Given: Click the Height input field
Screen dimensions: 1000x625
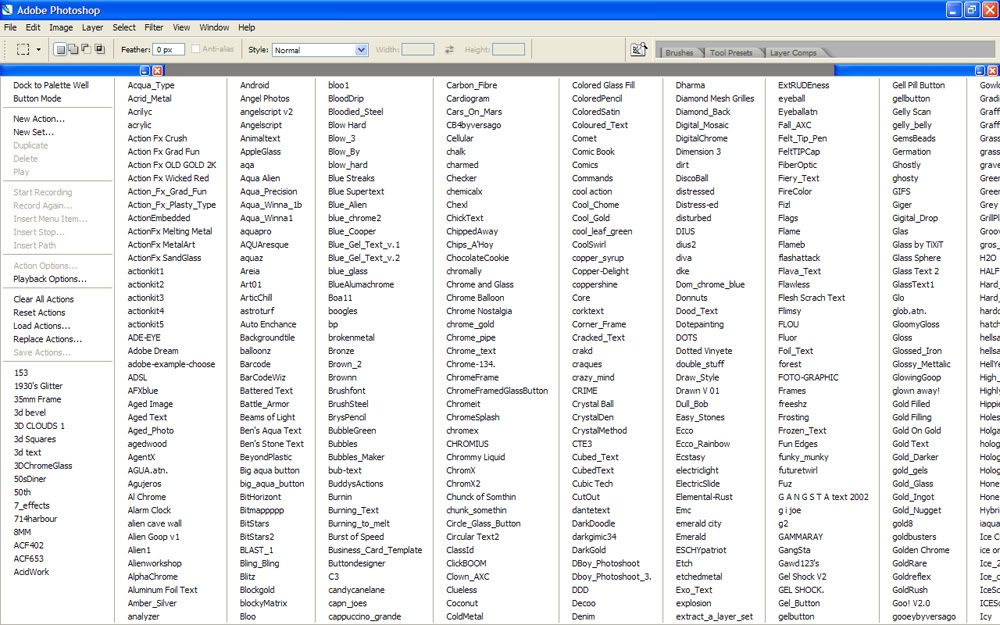Looking at the screenshot, I should click(x=509, y=50).
